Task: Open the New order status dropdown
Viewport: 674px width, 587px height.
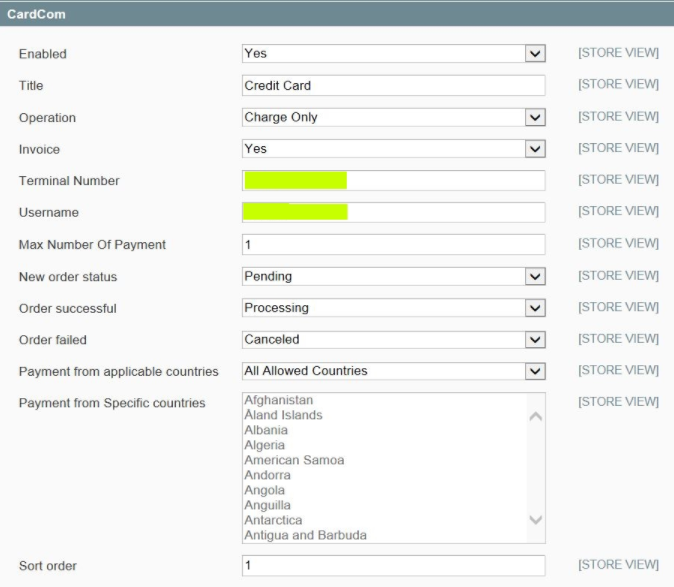Action: coord(393,276)
